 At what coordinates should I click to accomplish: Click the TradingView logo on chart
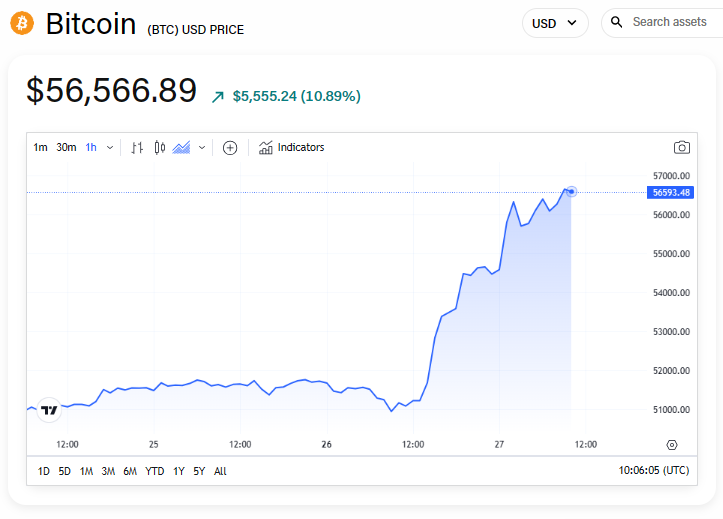[49, 409]
